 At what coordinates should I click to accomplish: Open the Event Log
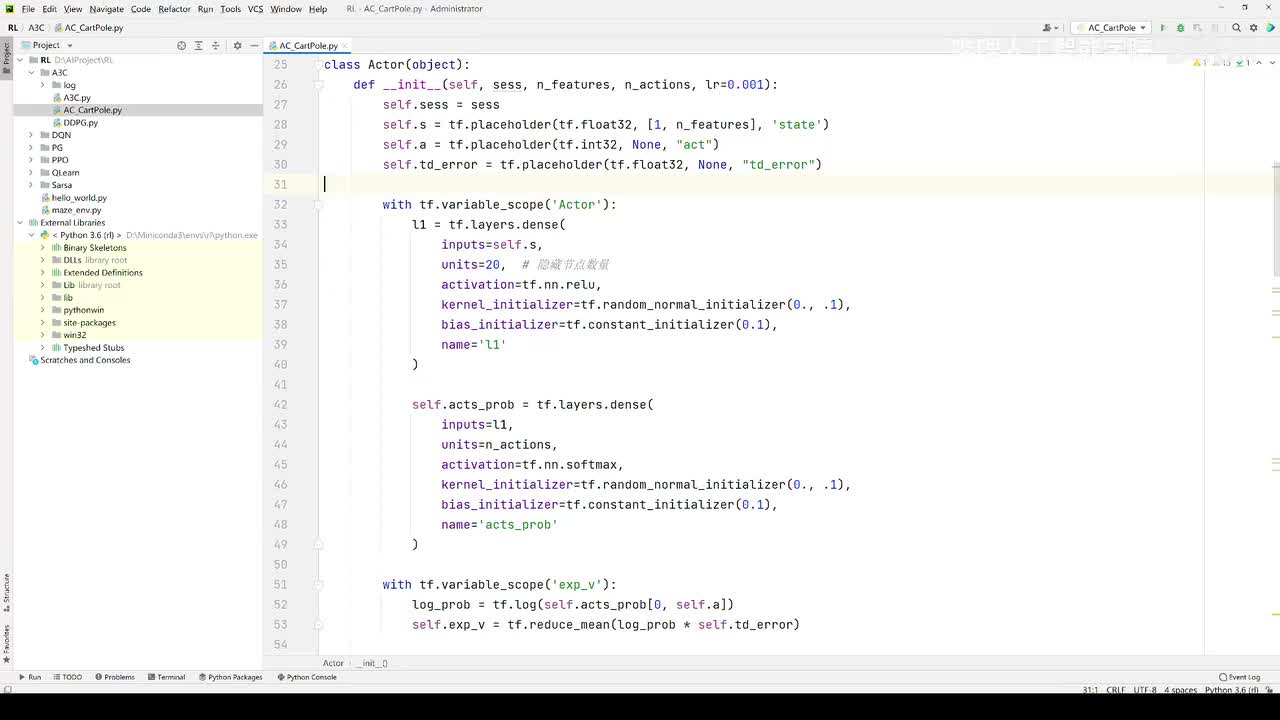1240,677
